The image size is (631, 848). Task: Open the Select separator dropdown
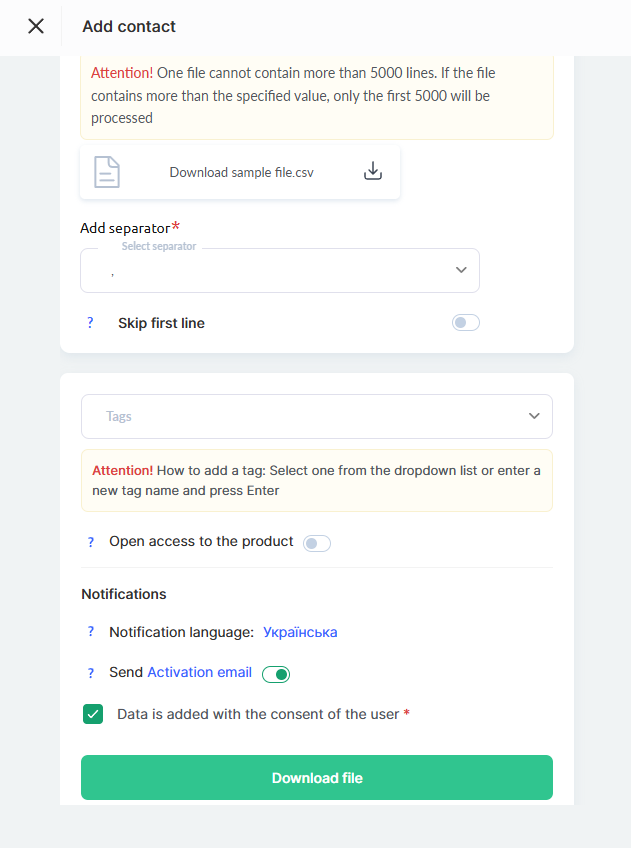(x=280, y=270)
